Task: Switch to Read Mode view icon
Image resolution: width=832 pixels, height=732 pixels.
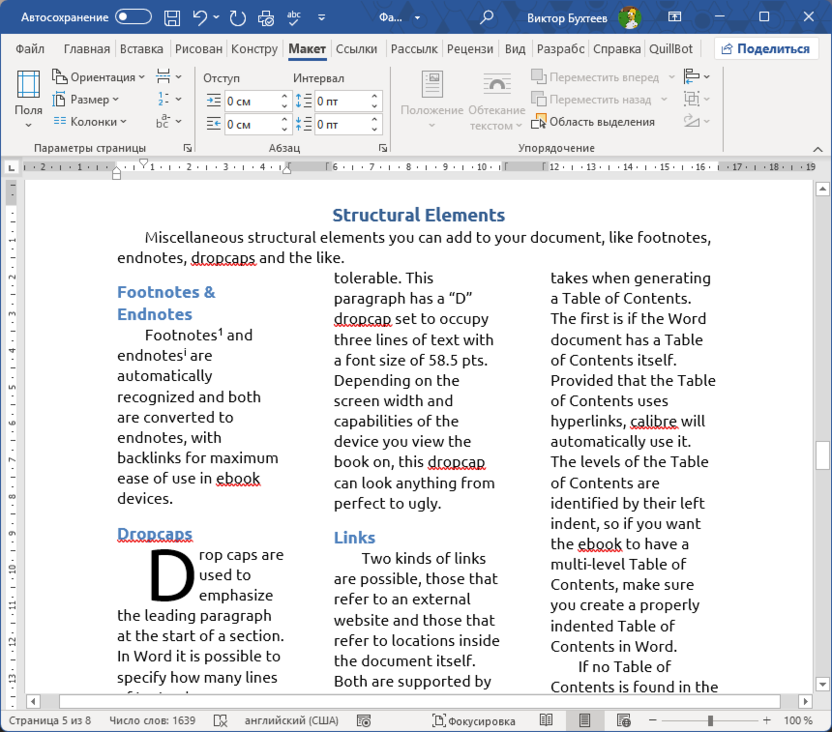Action: coord(546,720)
